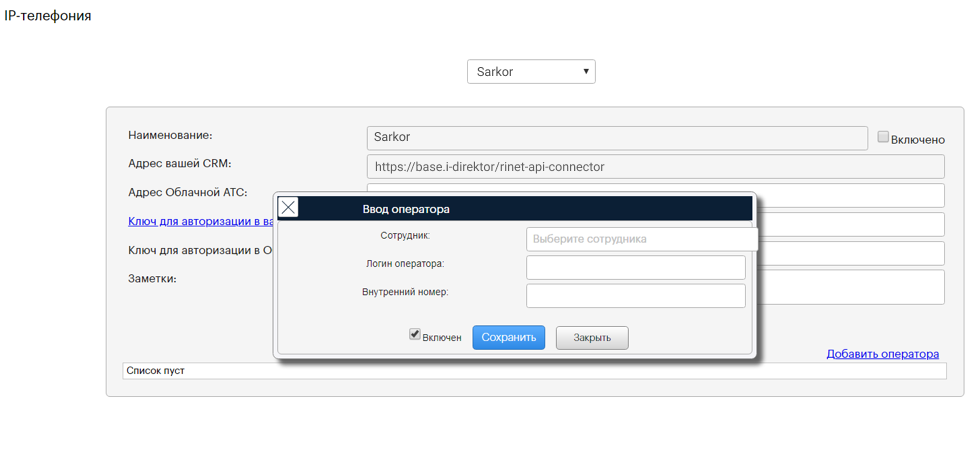The width and height of the screenshot is (972, 458).
Task: Click the Список пуст operators list
Action: pyautogui.click(x=533, y=371)
